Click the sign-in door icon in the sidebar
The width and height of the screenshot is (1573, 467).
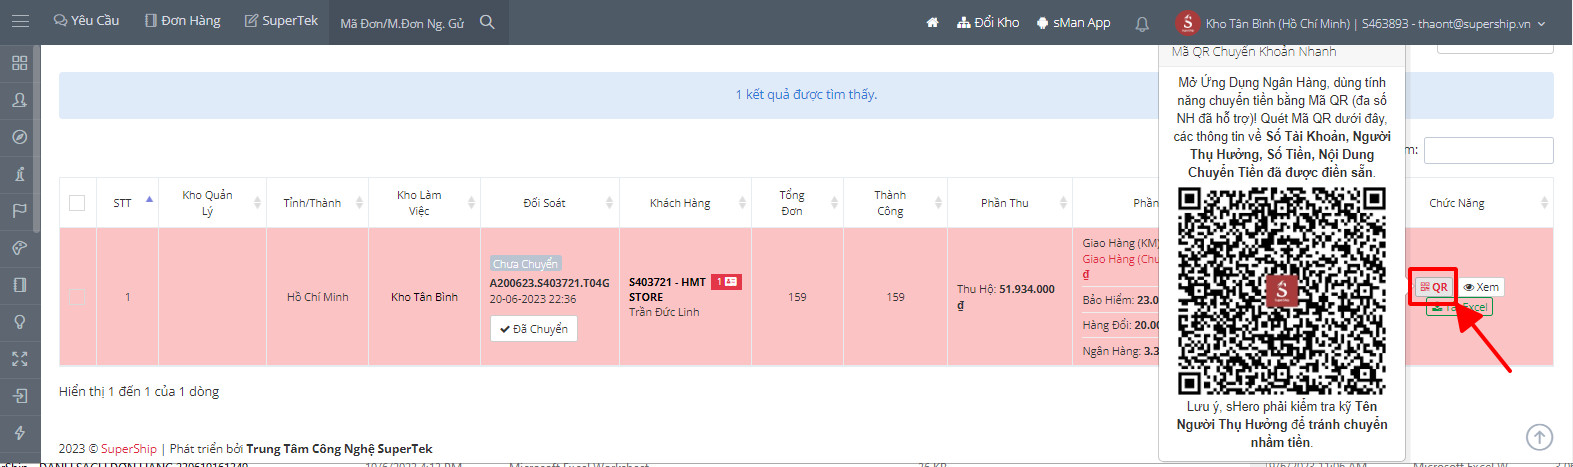(19, 396)
